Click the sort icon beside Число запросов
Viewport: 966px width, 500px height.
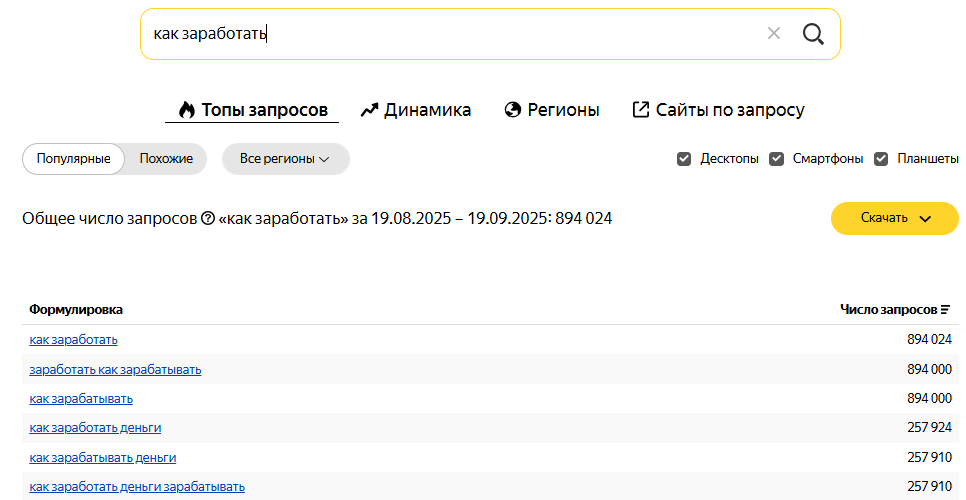pyautogui.click(x=946, y=310)
